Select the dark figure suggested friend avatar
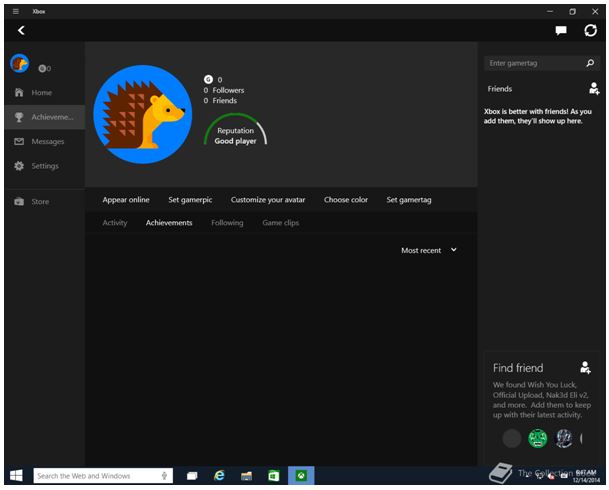Viewport: 609px width, 490px height. coord(564,439)
